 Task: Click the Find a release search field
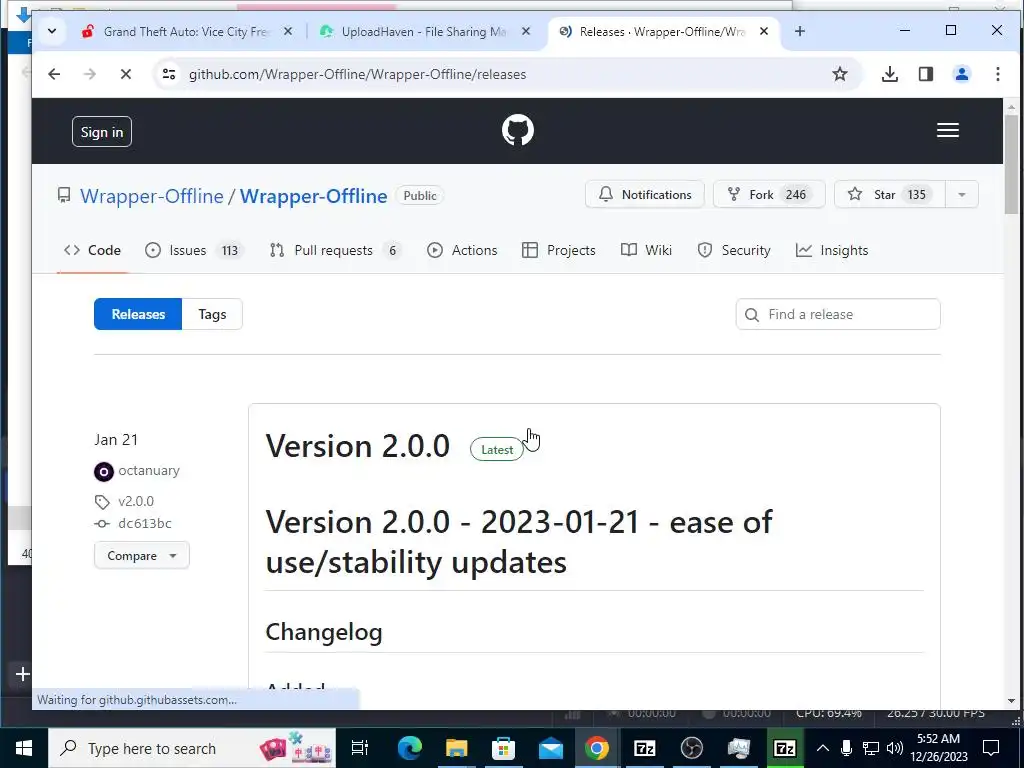click(x=838, y=314)
